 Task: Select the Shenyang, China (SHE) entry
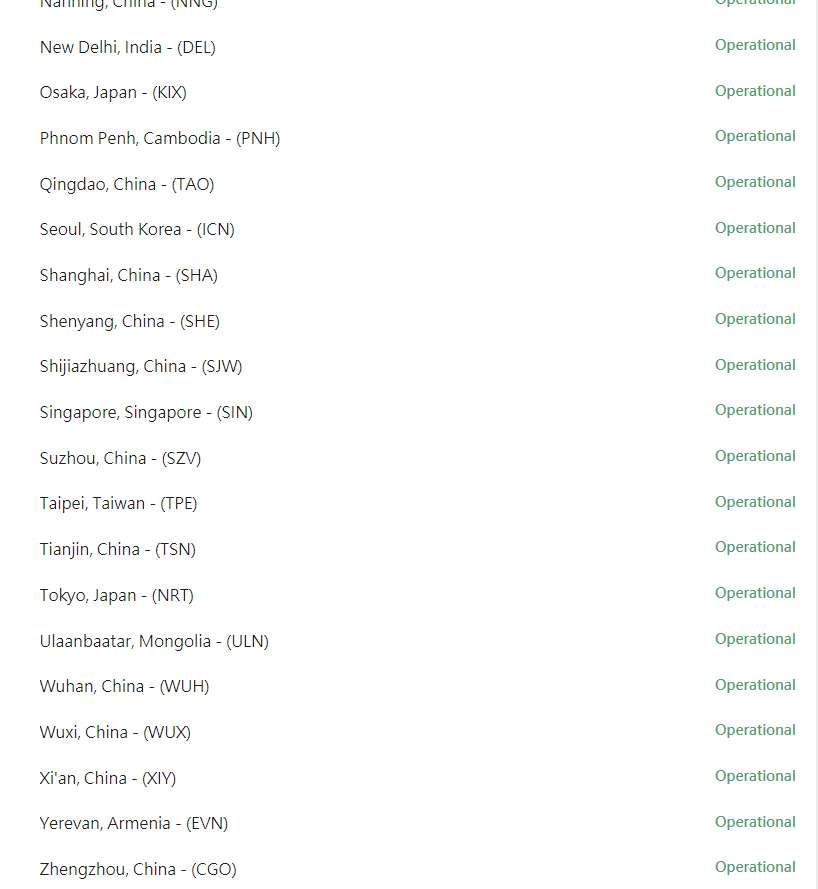130,321
